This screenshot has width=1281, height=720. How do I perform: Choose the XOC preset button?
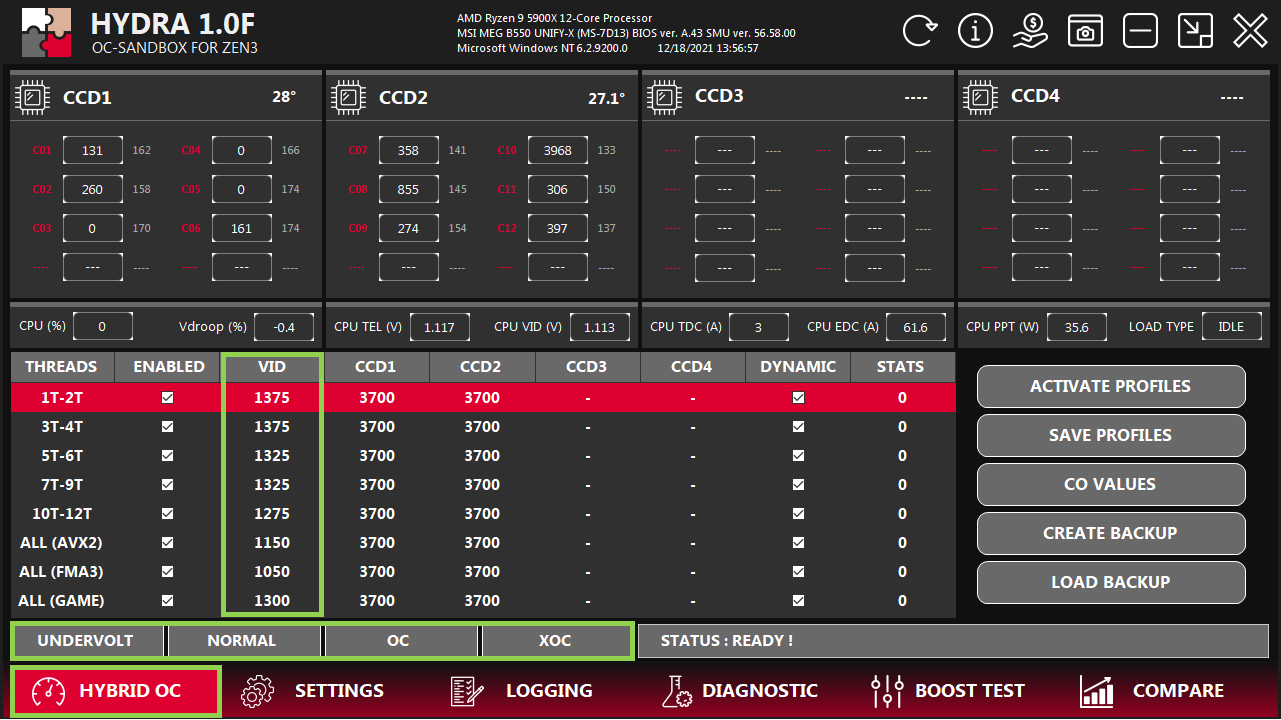(555, 640)
